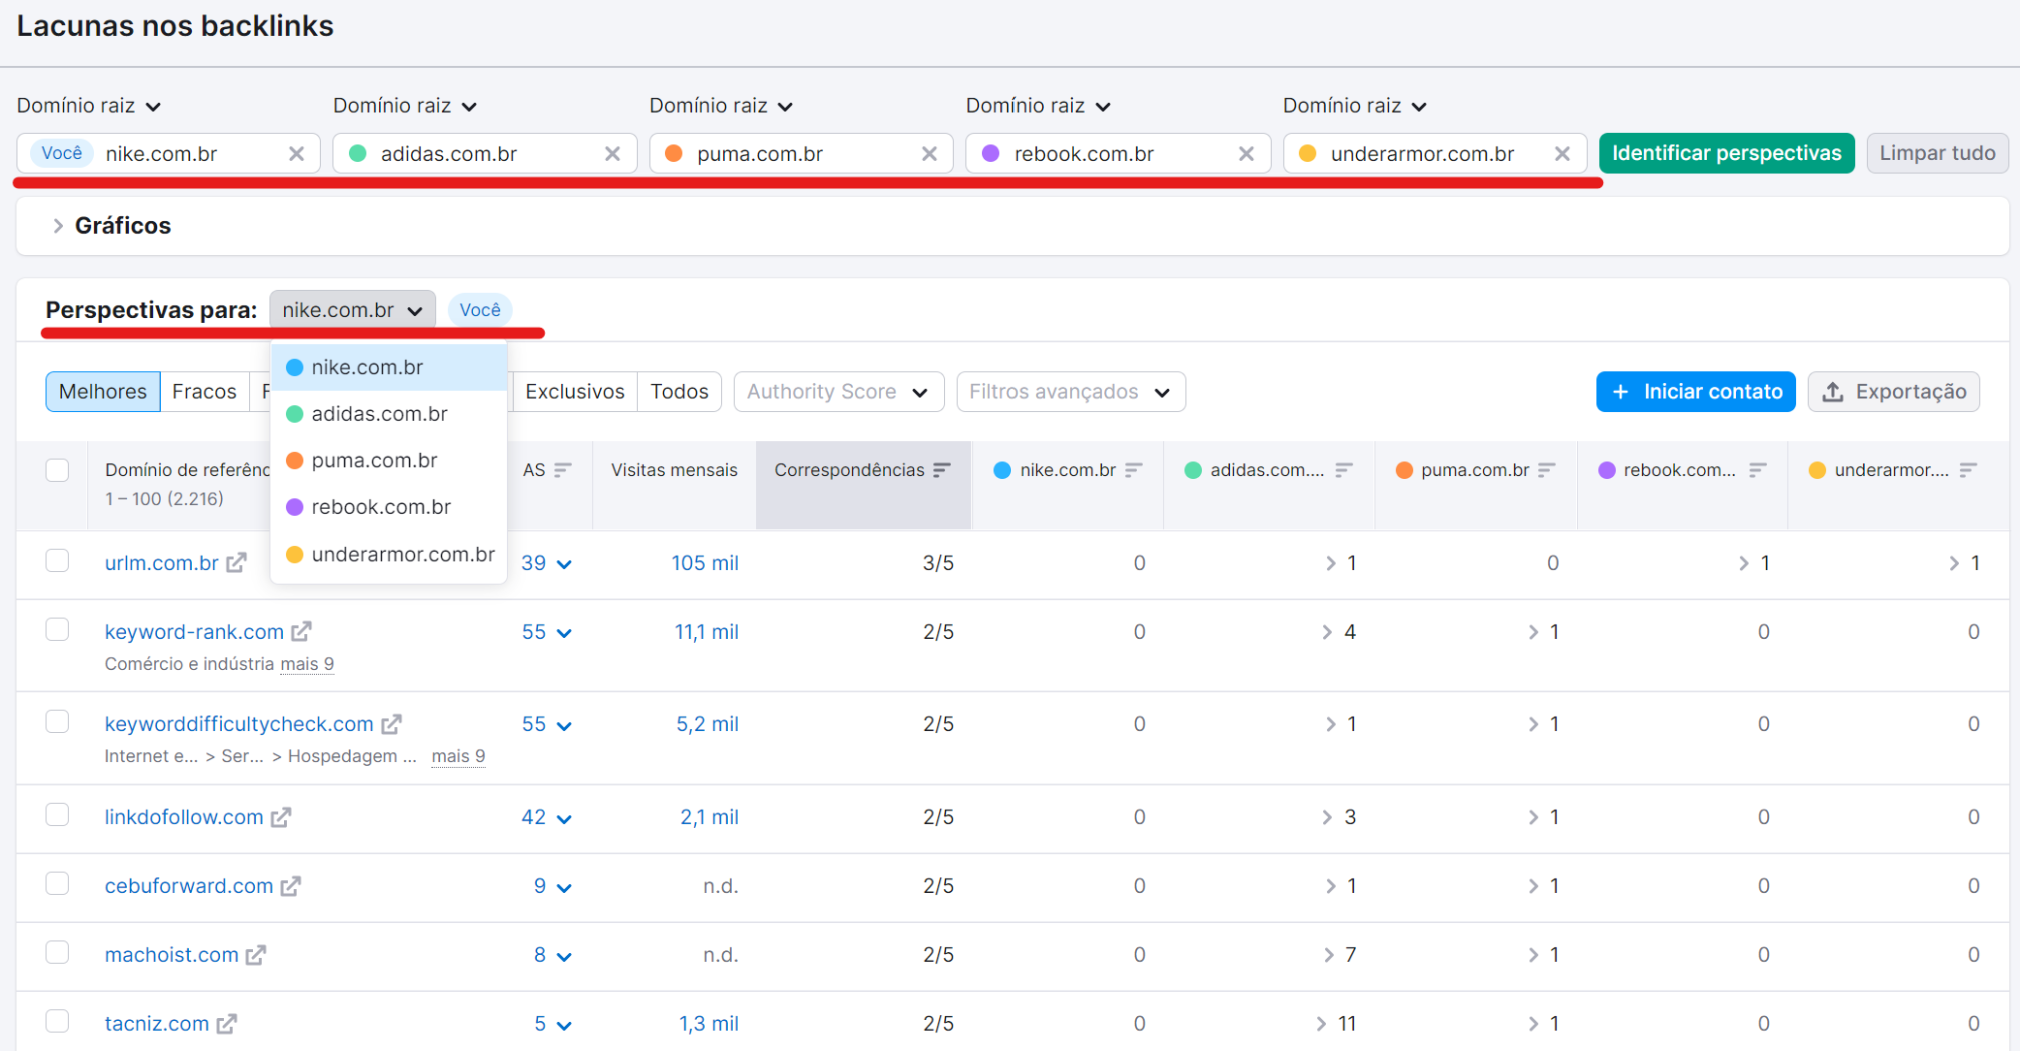Open the keyword-rank.com domain link
Viewport: 2020px width, 1051px height.
coord(194,632)
